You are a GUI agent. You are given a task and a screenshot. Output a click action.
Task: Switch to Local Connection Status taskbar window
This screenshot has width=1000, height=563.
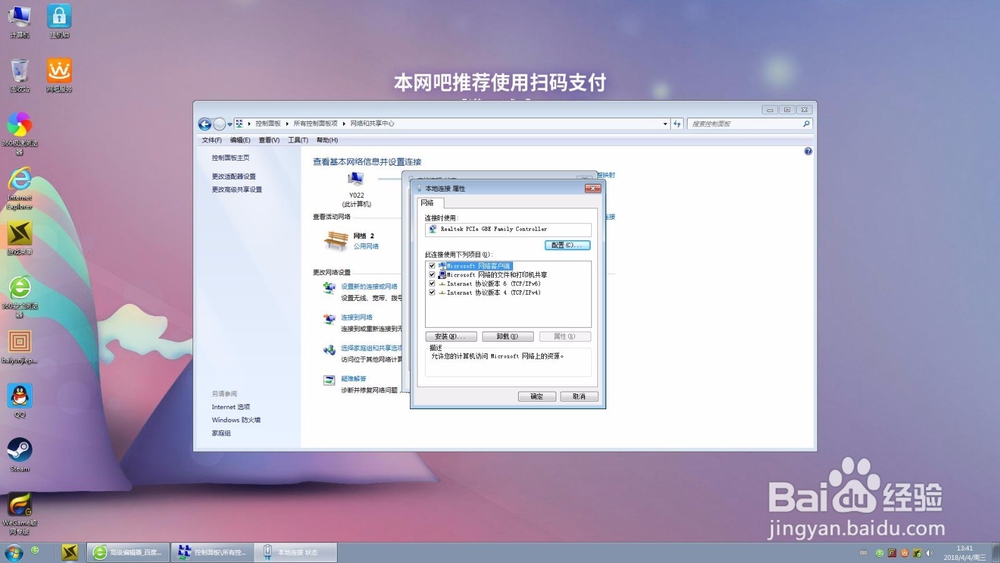click(x=296, y=552)
